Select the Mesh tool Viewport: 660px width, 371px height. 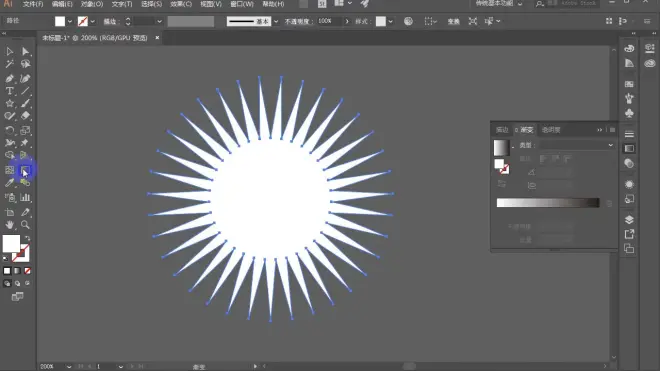click(9, 170)
